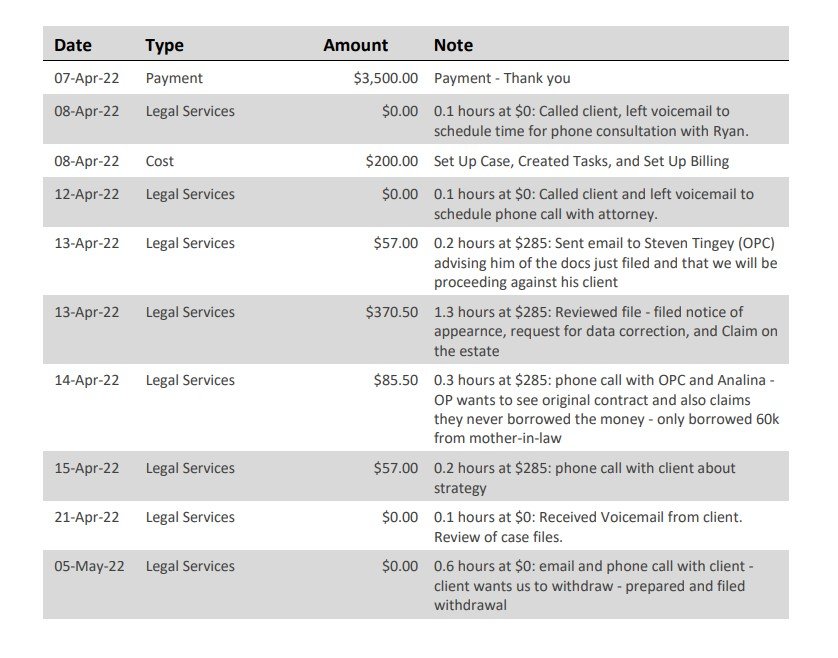Click the $370.50 amount cell
The height and width of the screenshot is (658, 838).
[x=392, y=312]
